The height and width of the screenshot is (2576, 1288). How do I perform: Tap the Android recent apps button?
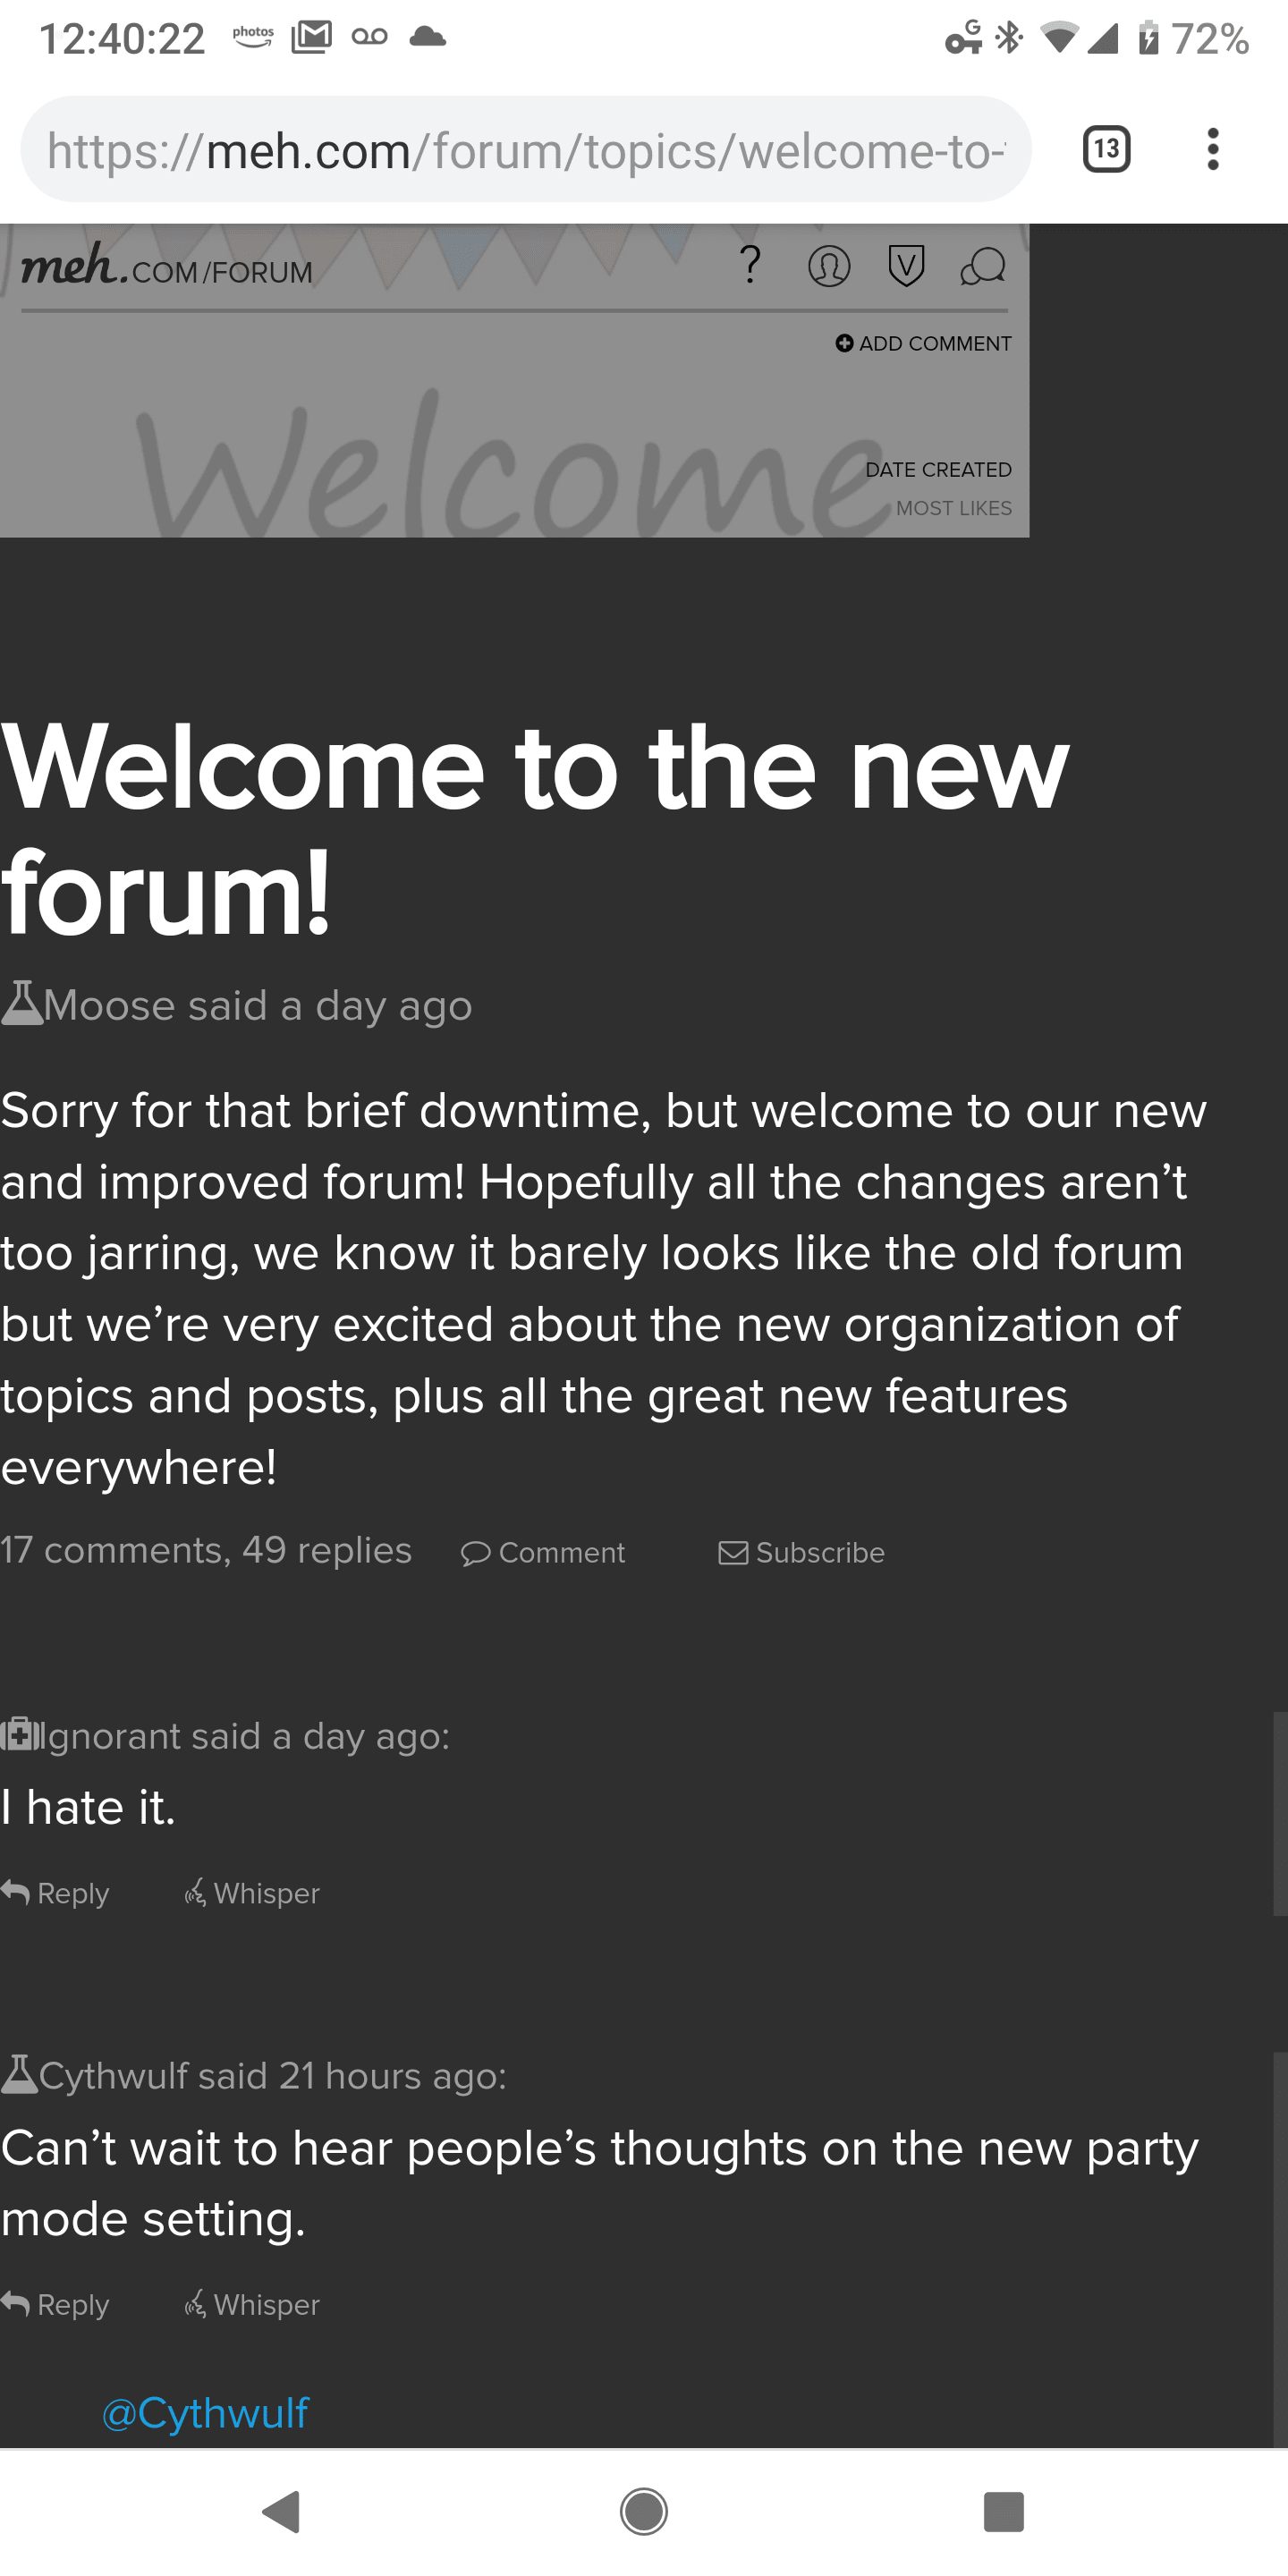click(1004, 2510)
